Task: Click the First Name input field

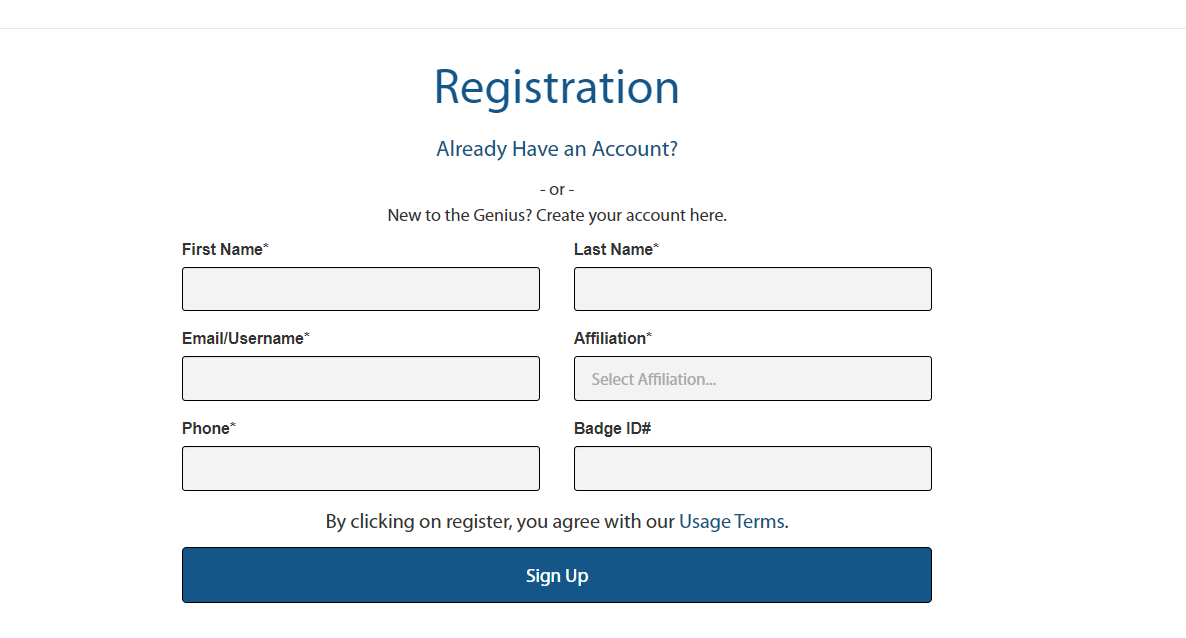Action: tap(361, 289)
